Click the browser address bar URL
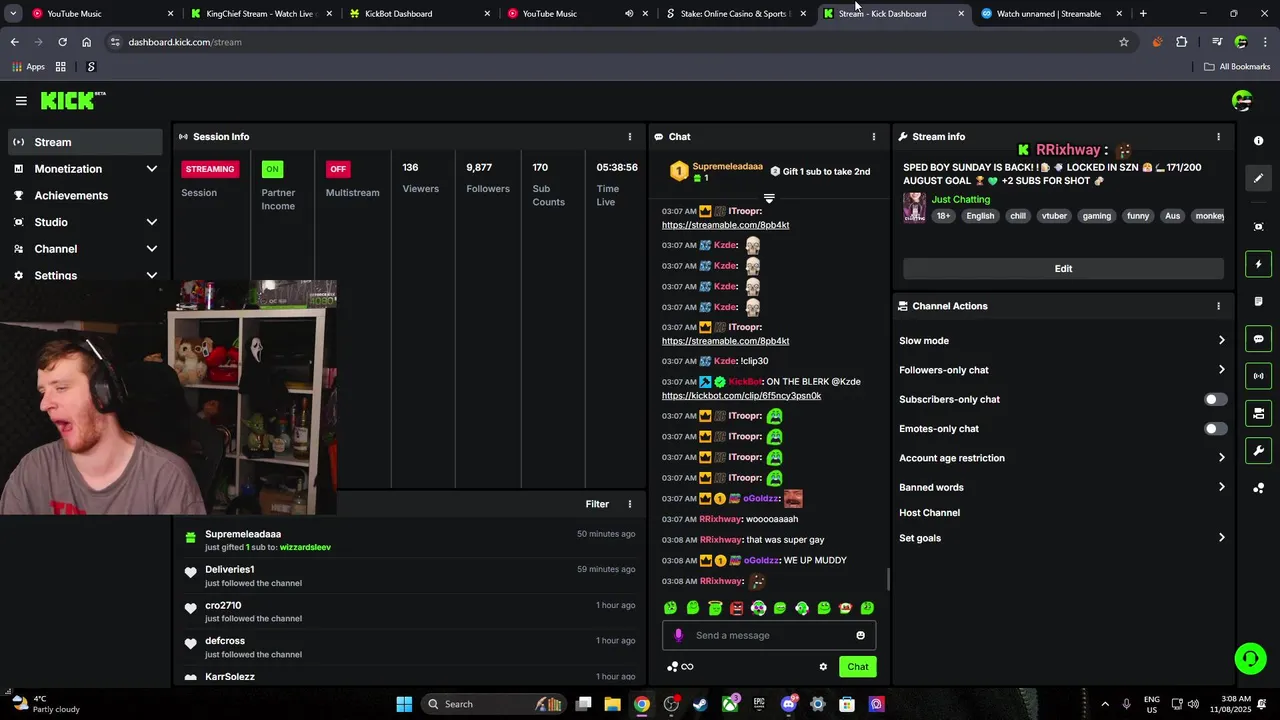 185,42
